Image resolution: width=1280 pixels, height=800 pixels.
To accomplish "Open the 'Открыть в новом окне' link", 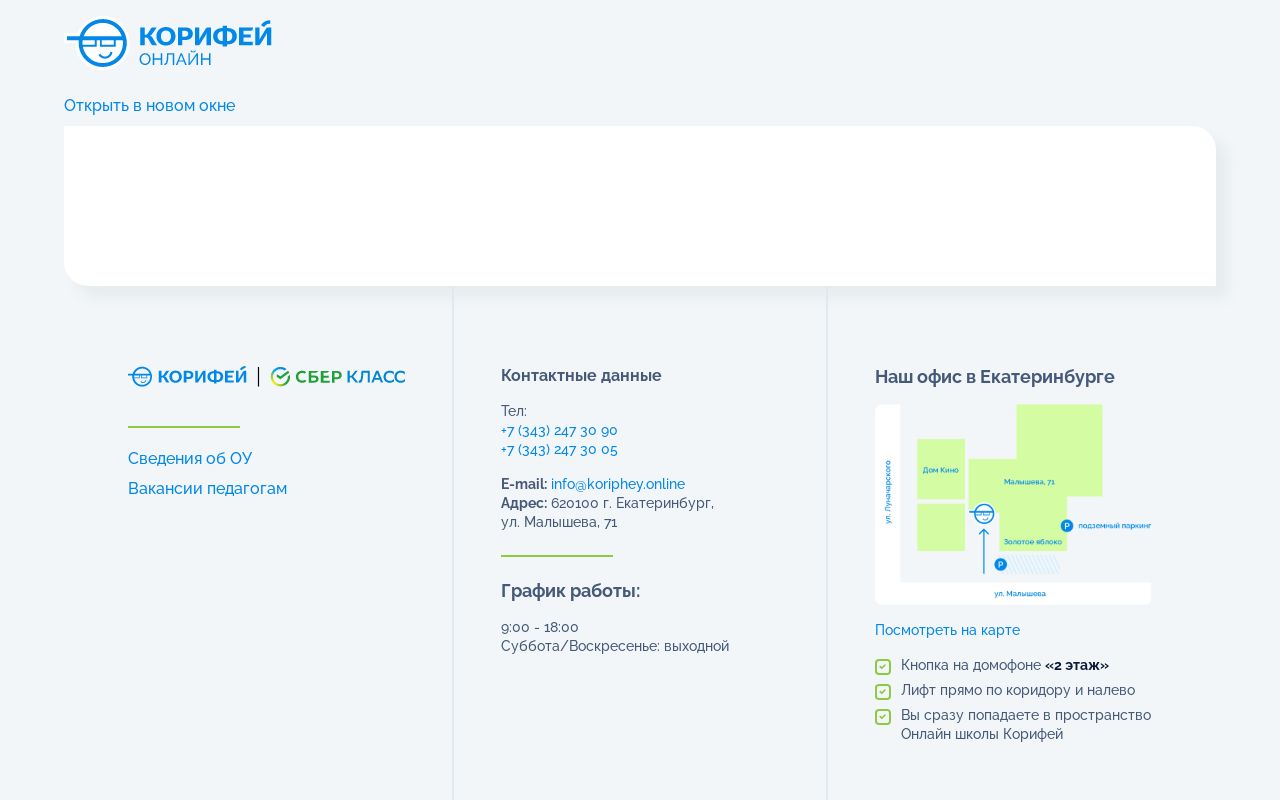I will [x=150, y=106].
